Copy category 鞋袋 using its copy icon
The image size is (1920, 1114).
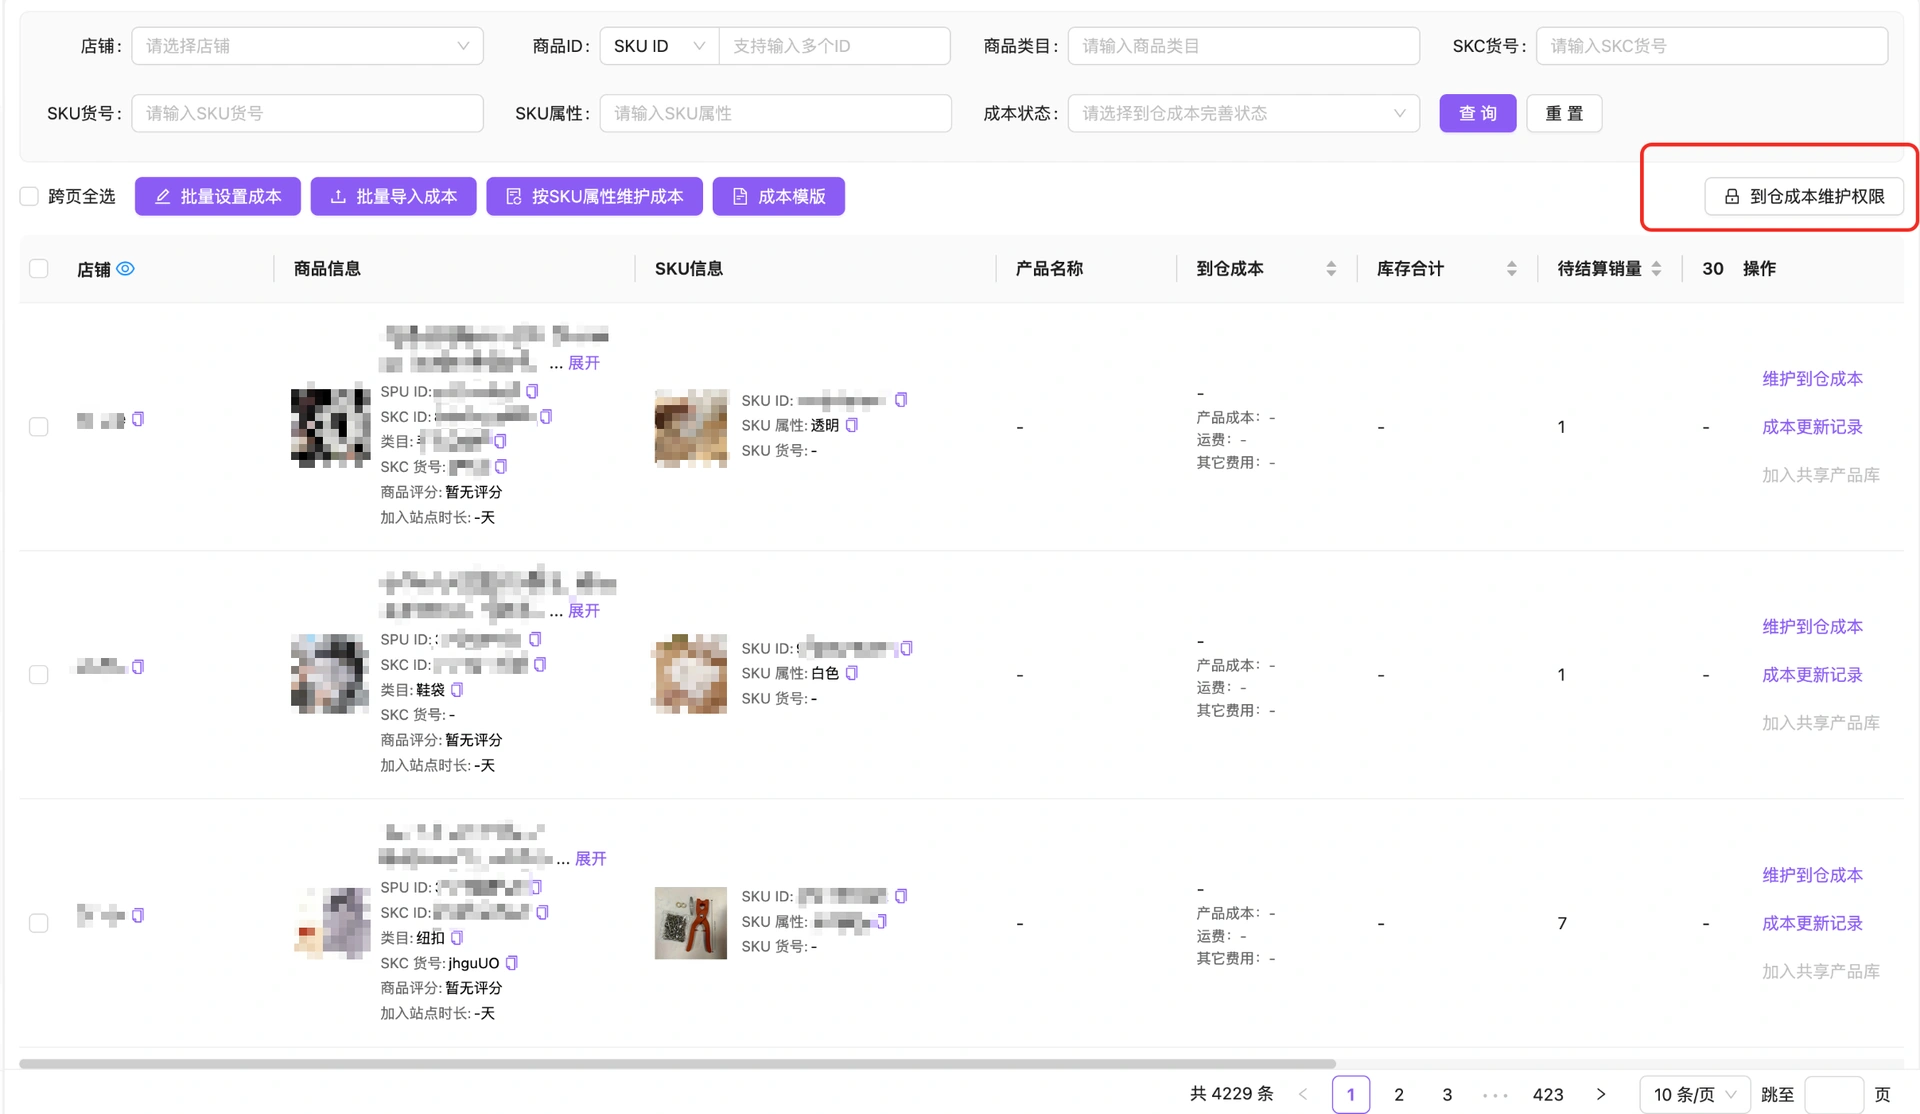coord(457,690)
